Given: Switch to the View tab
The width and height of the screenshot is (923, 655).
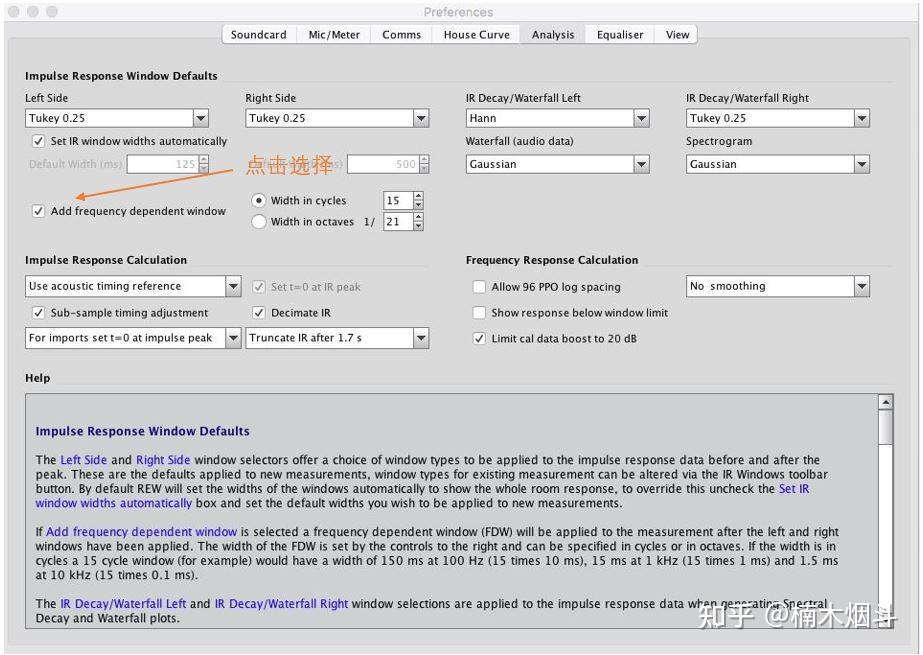Looking at the screenshot, I should click(x=677, y=35).
